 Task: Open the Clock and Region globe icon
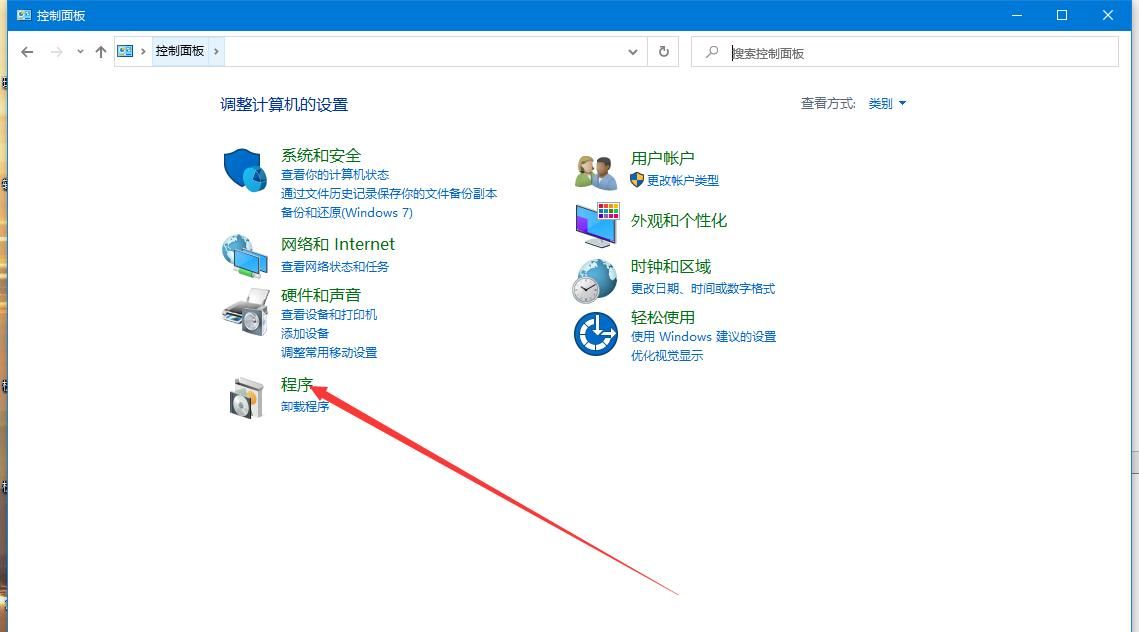click(595, 280)
